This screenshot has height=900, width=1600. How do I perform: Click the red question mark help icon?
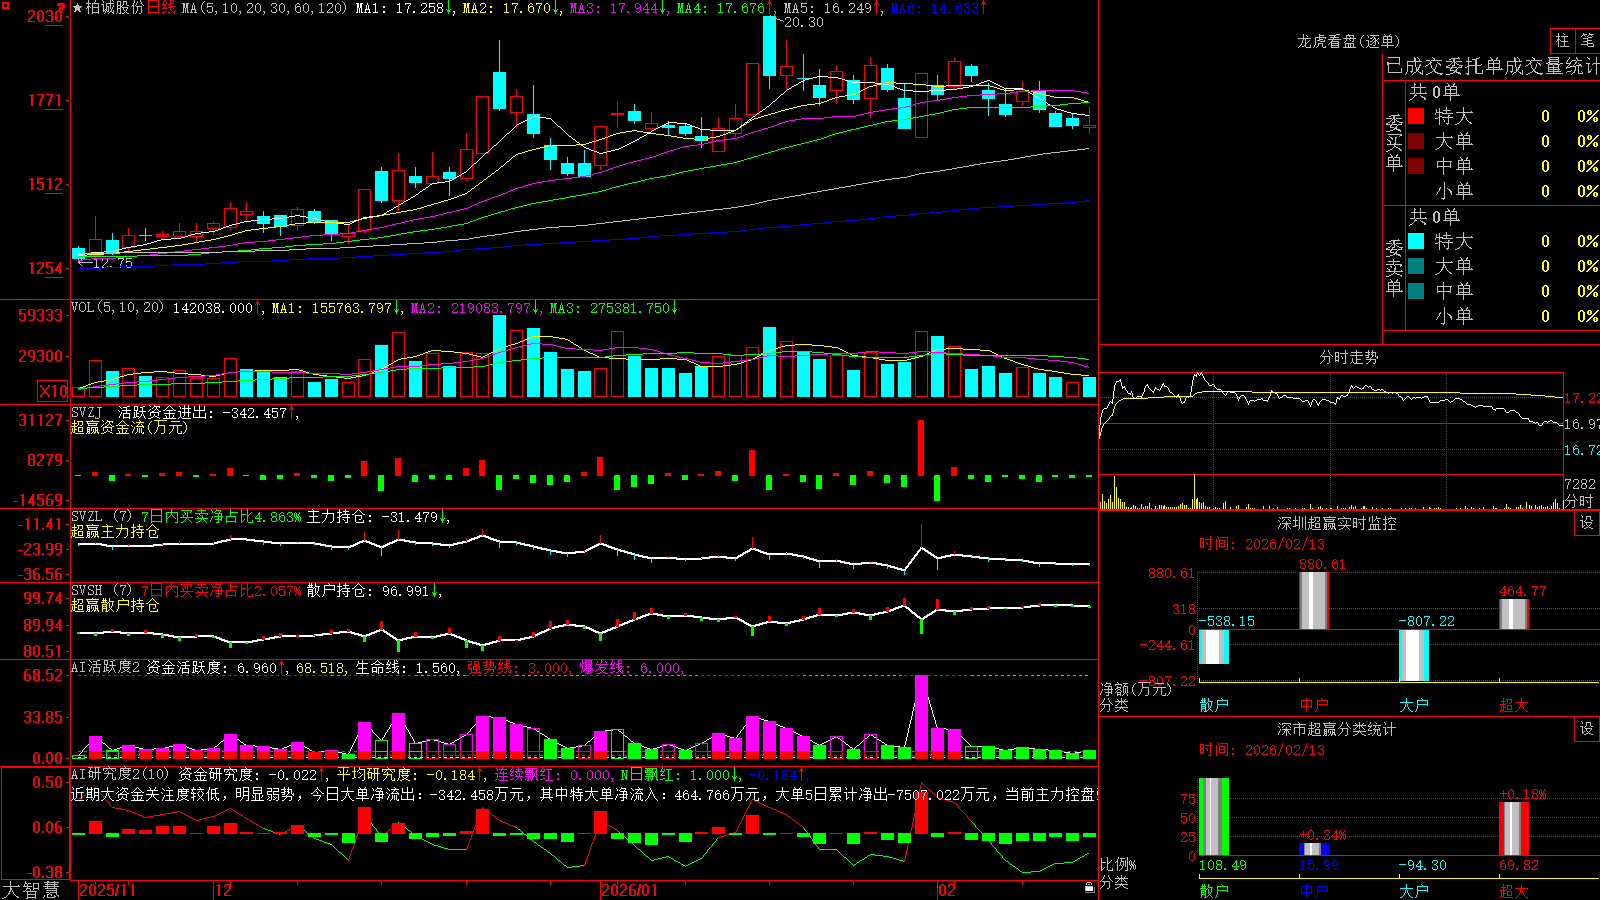coord(63,8)
